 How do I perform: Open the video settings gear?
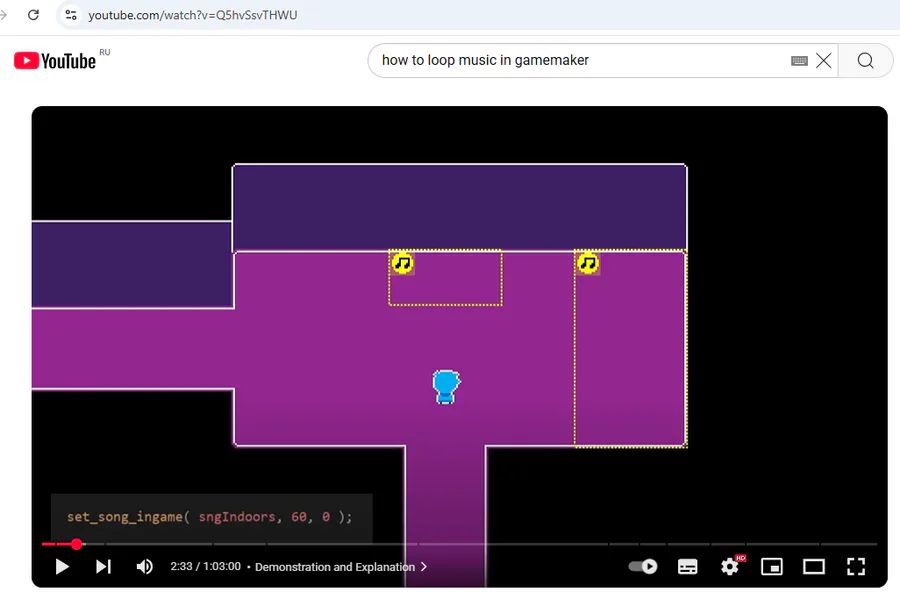730,567
